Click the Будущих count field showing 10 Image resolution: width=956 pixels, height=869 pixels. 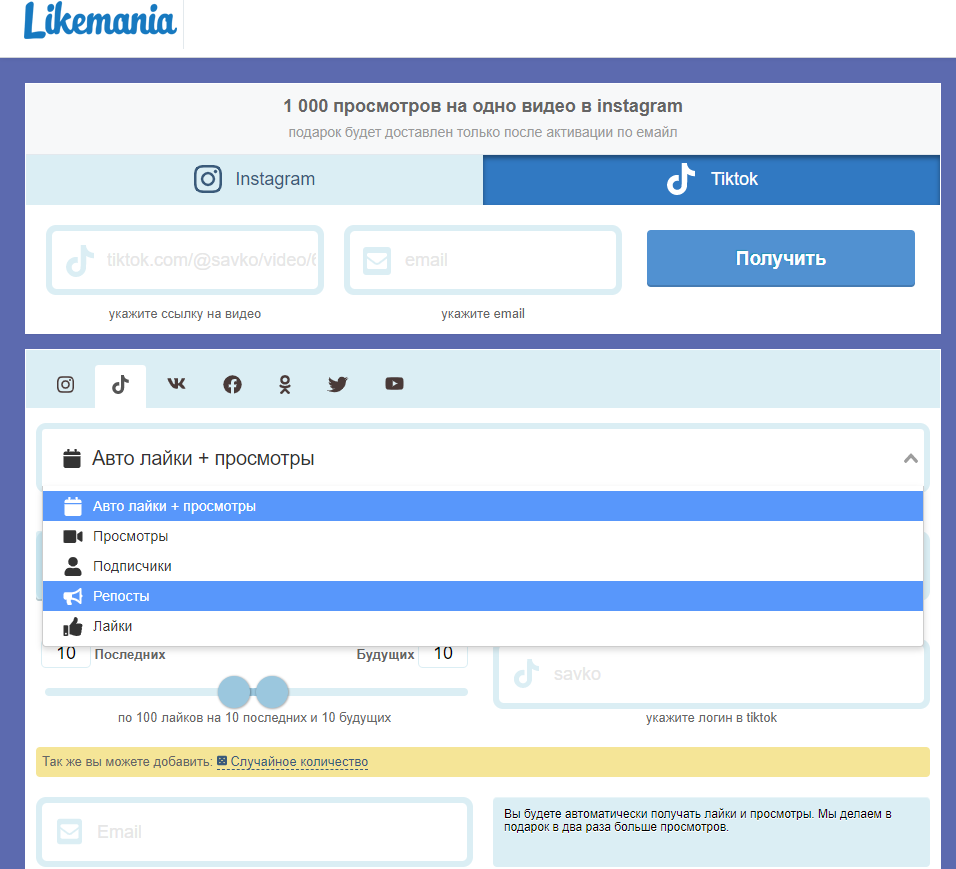(443, 654)
